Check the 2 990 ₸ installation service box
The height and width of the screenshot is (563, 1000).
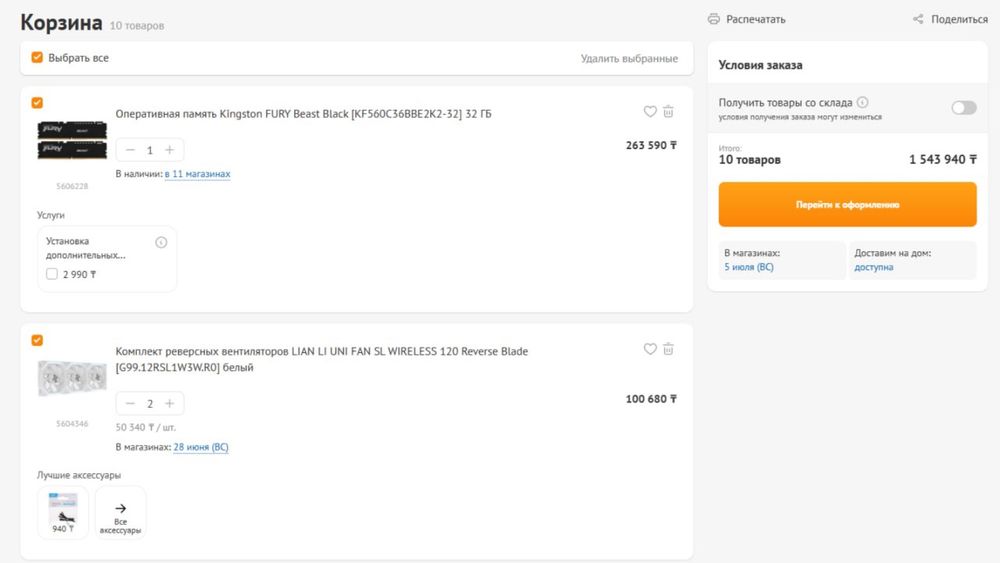(x=52, y=274)
